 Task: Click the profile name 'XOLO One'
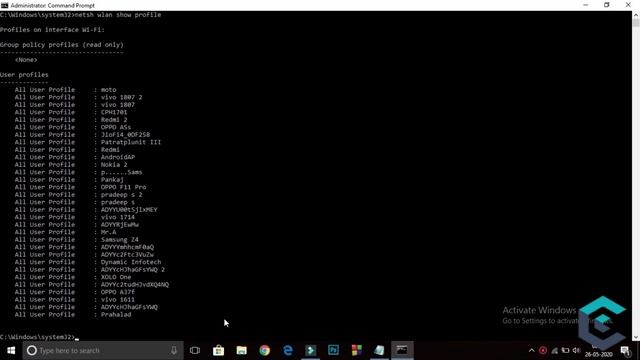click(116, 277)
